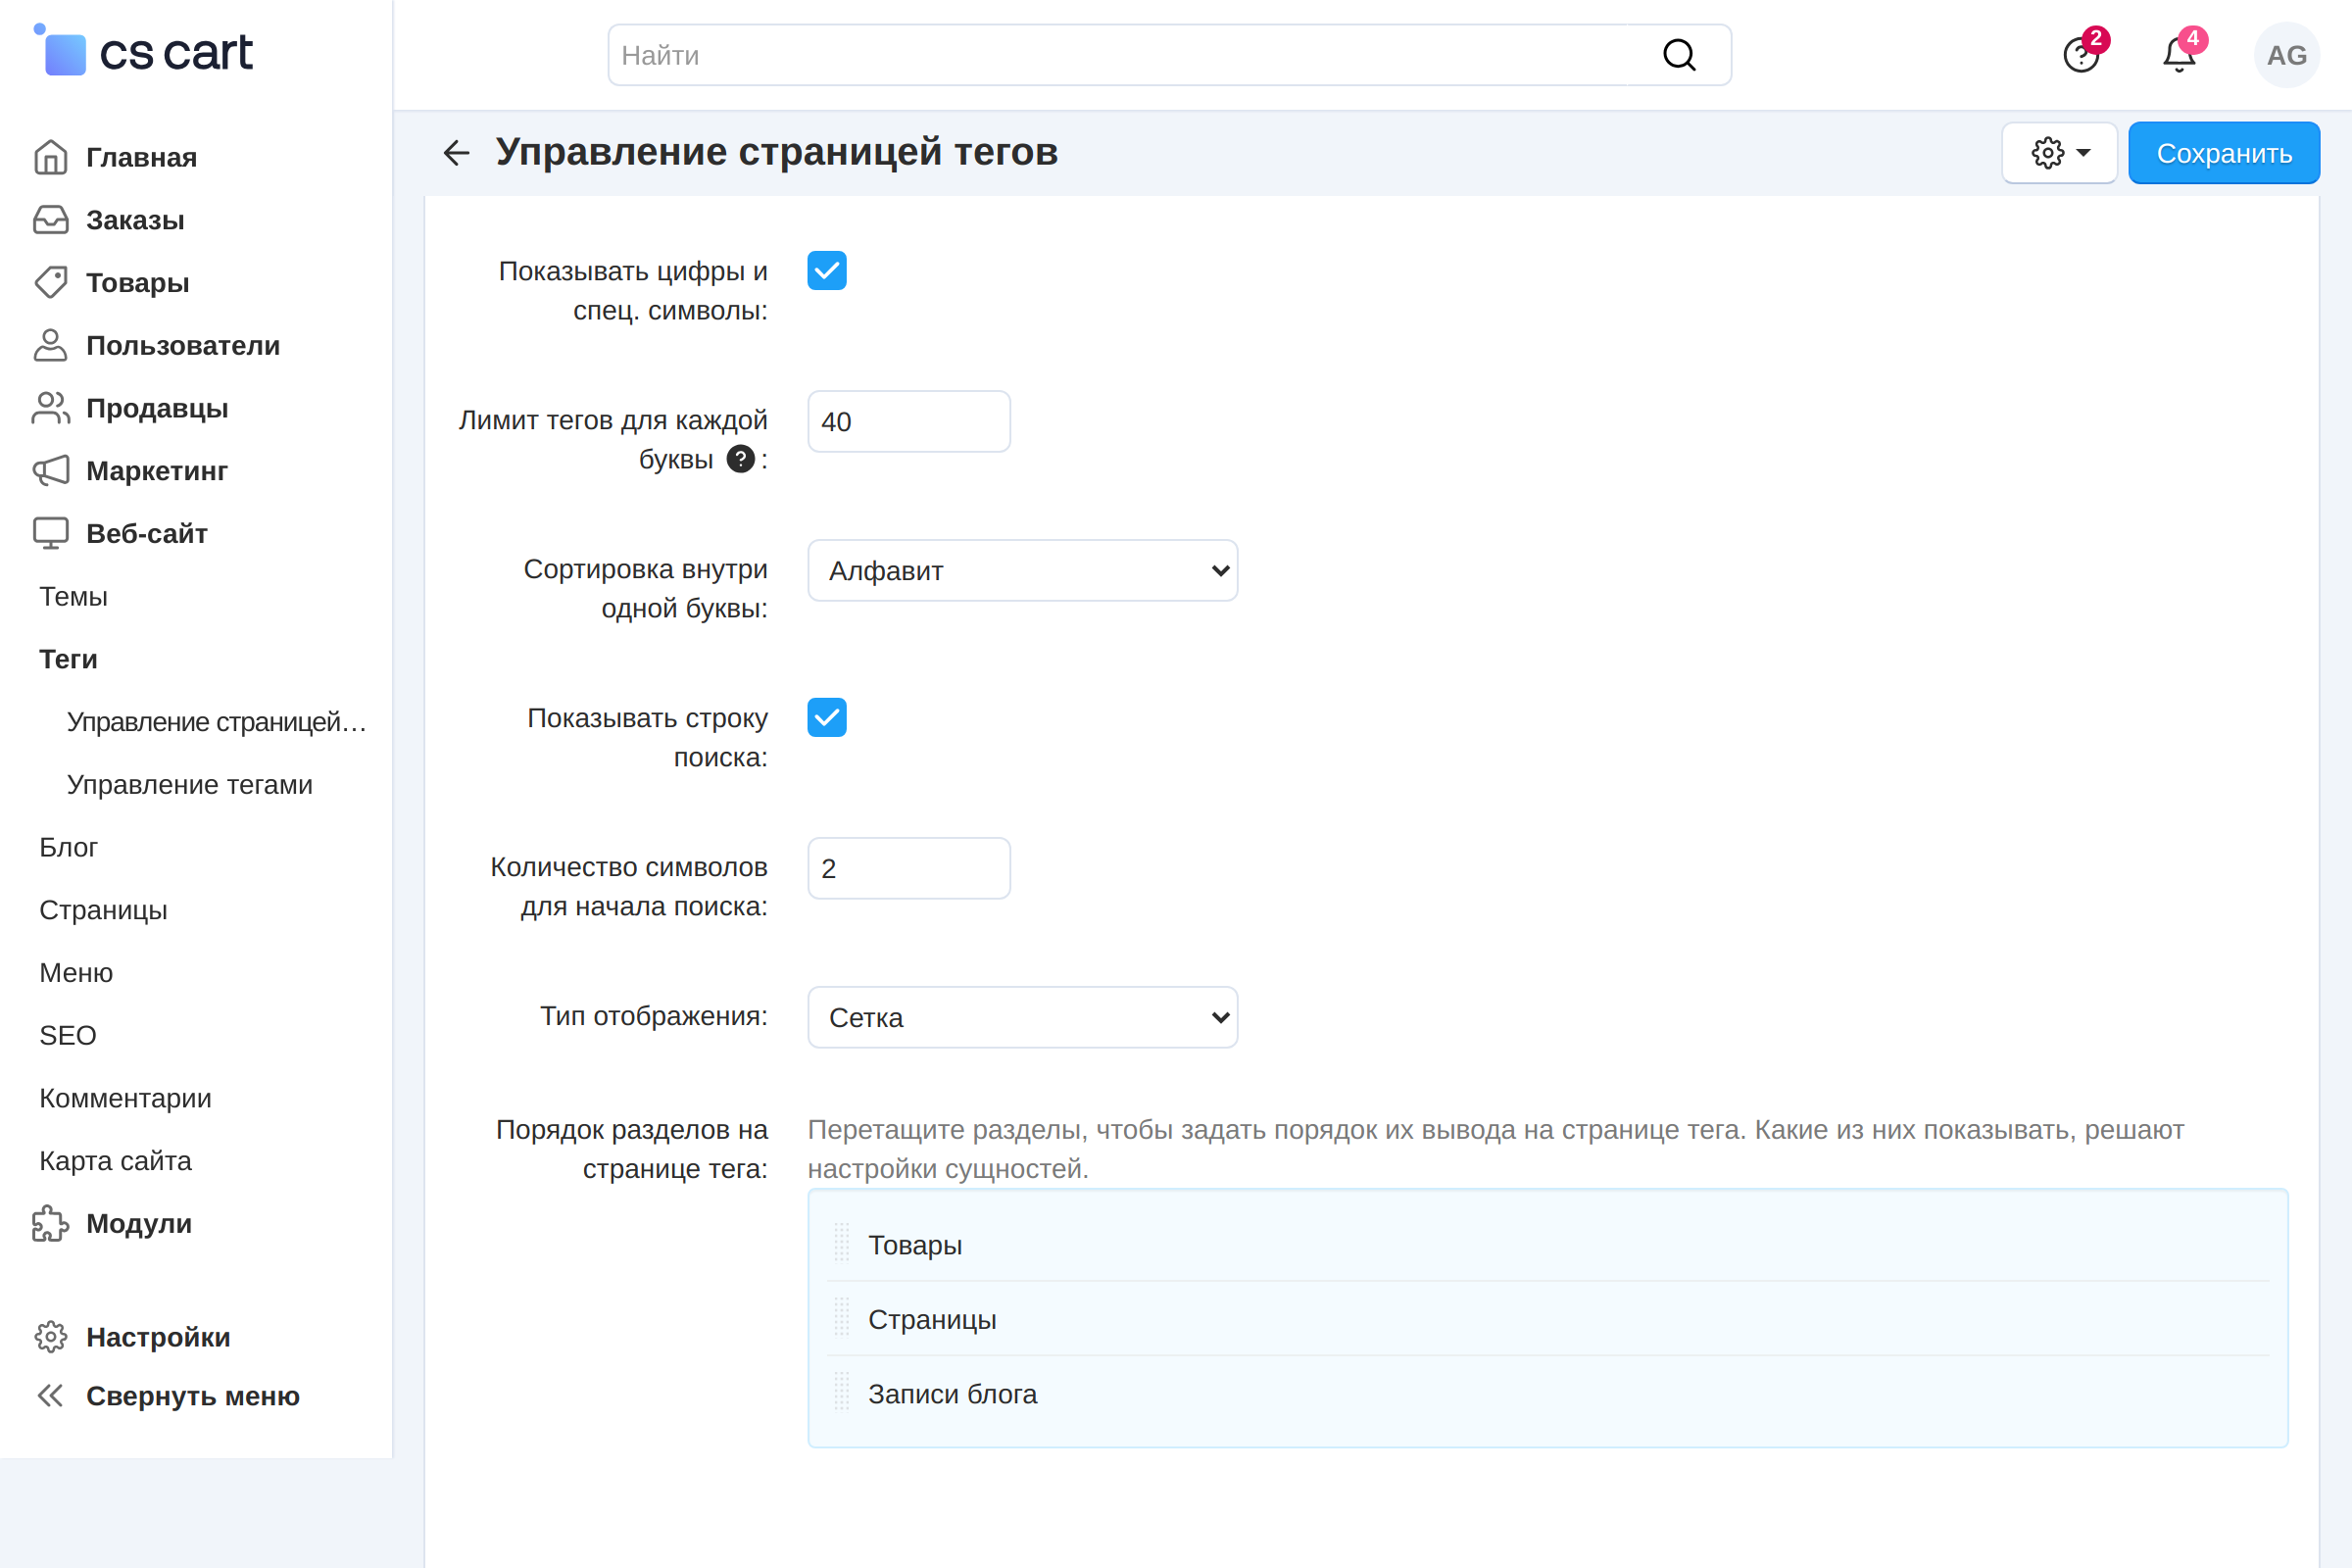Click the Пользователи person icon
This screenshot has height=1568, width=2352.
point(50,345)
